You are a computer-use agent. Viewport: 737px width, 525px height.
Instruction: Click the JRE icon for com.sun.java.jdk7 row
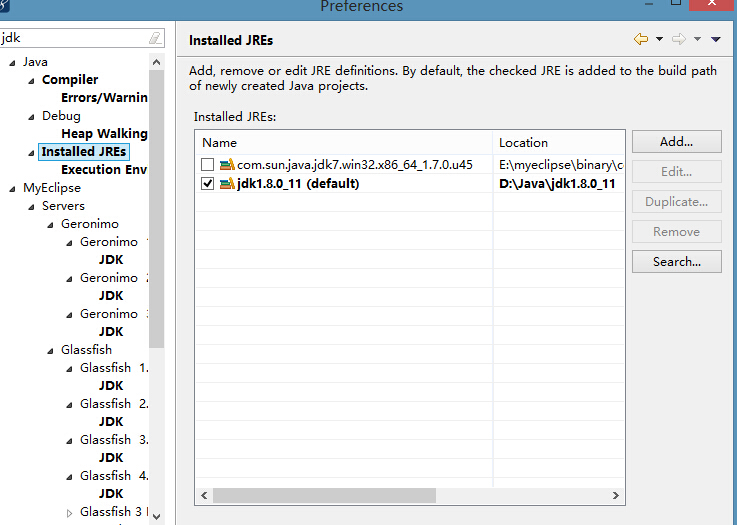coord(227,165)
